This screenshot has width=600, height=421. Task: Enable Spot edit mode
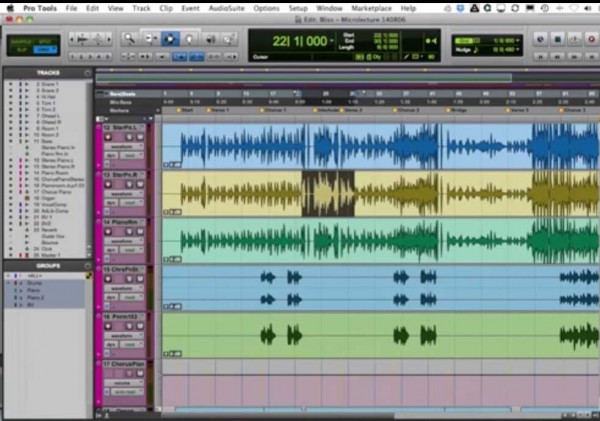coord(45,41)
